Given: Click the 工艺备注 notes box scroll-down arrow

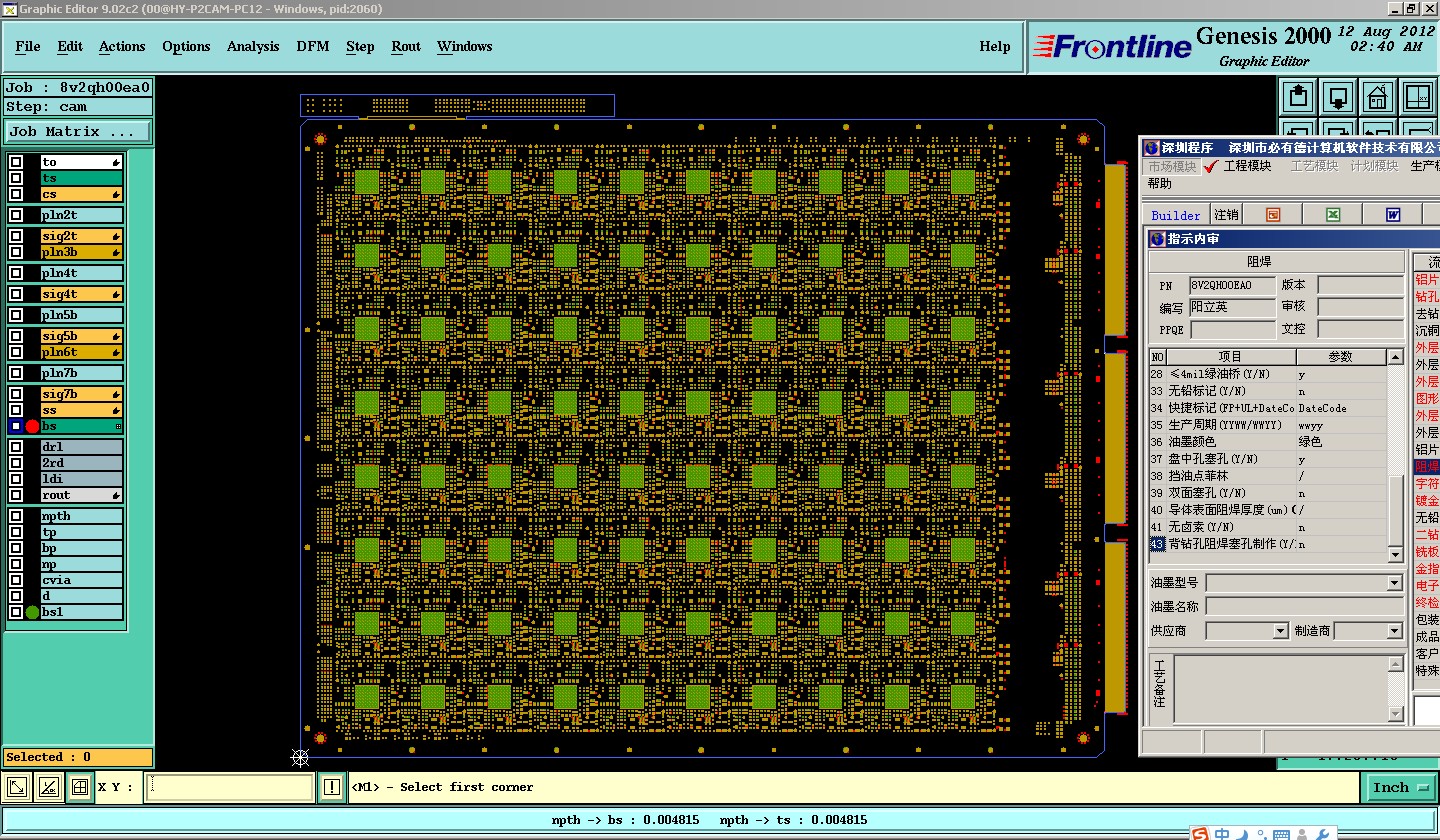Looking at the screenshot, I should click(x=1396, y=714).
